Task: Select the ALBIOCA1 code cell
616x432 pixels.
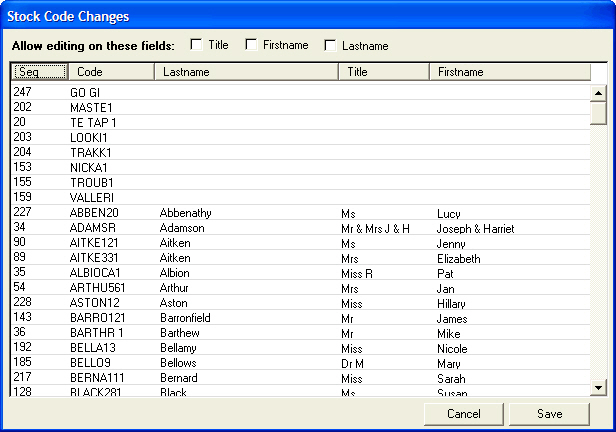Action: click(95, 273)
